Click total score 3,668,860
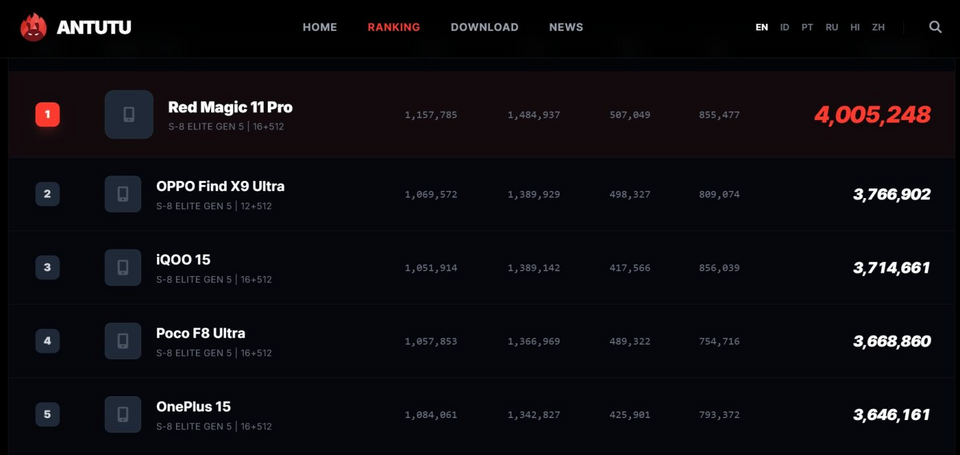The image size is (960, 455). pos(891,341)
